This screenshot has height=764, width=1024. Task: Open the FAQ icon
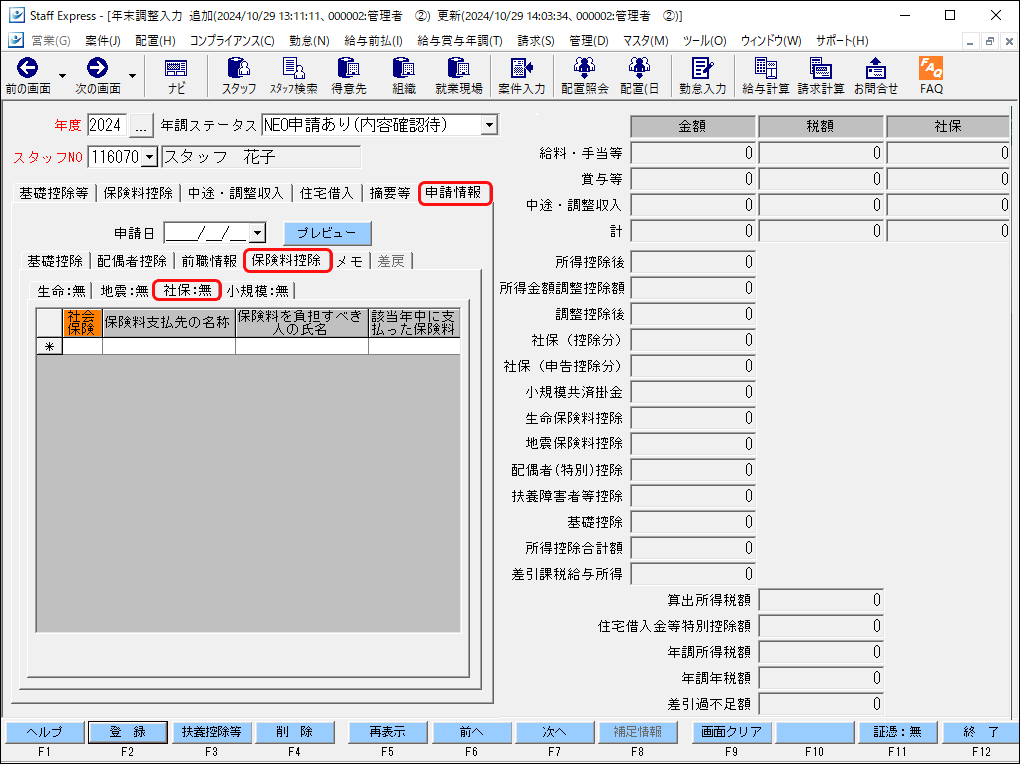[931, 76]
